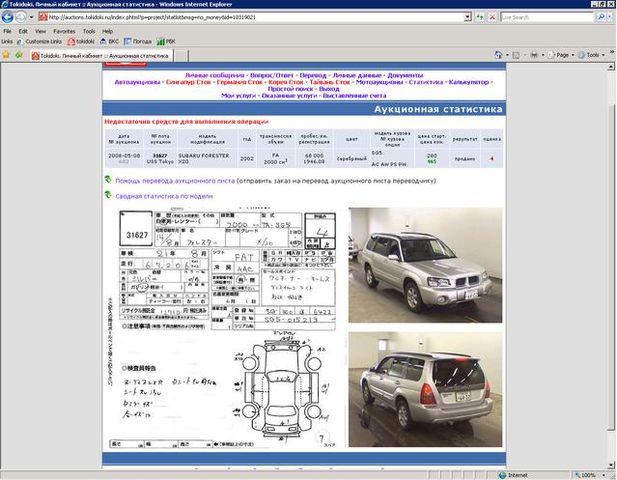This screenshot has width=617, height=480.
Task: Open Оказанные услуги link
Action: click(289, 96)
